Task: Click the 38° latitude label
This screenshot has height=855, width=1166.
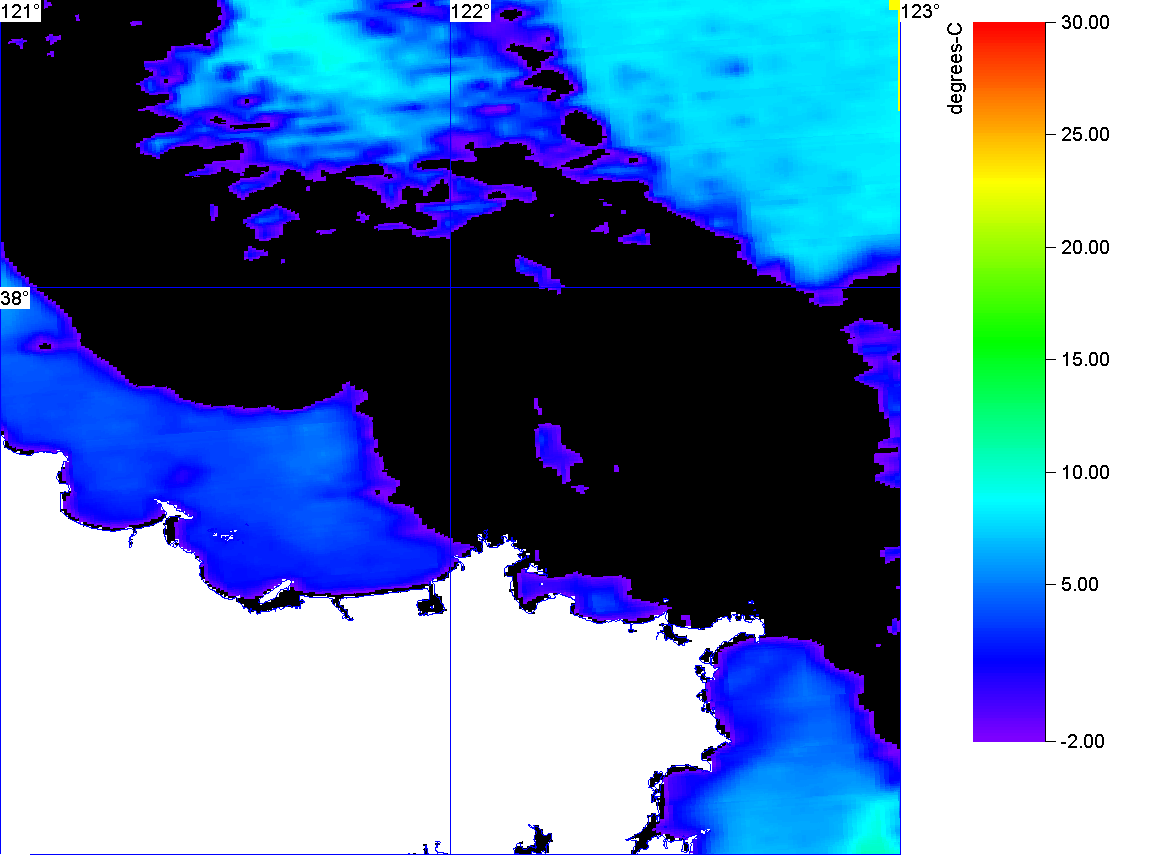Action: [x=15, y=298]
